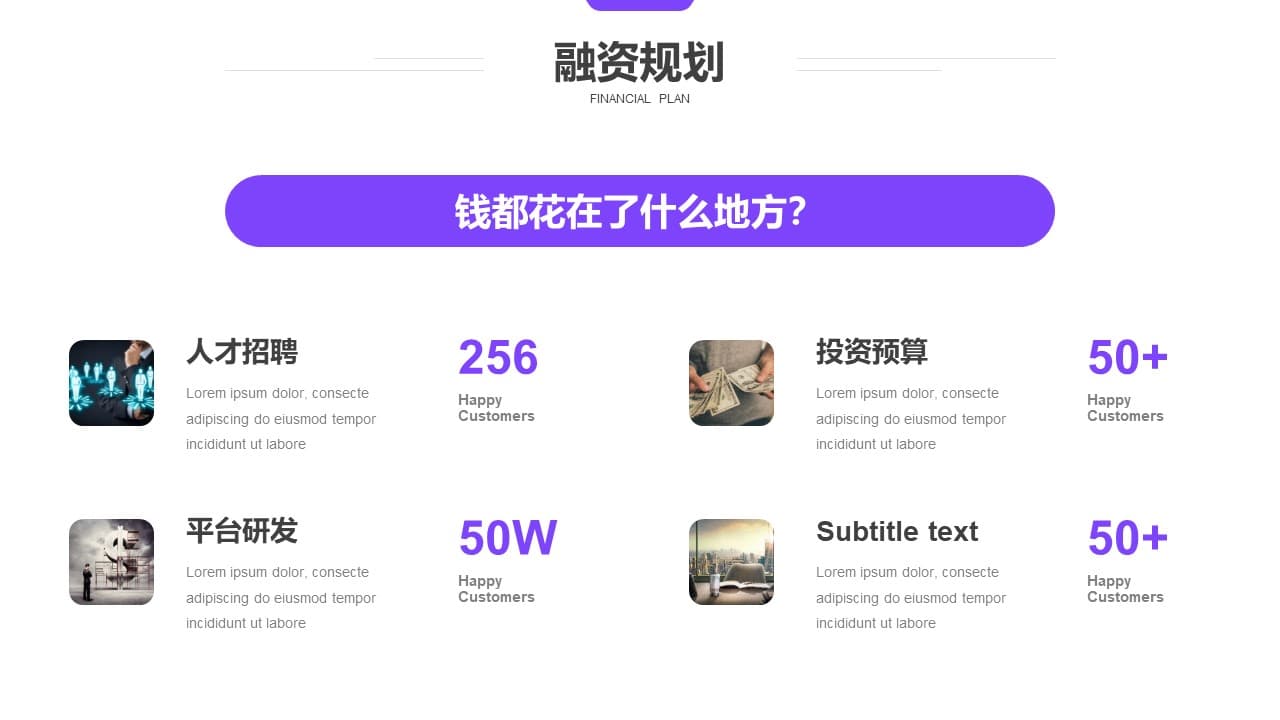Select the title 融资规划

(x=639, y=63)
